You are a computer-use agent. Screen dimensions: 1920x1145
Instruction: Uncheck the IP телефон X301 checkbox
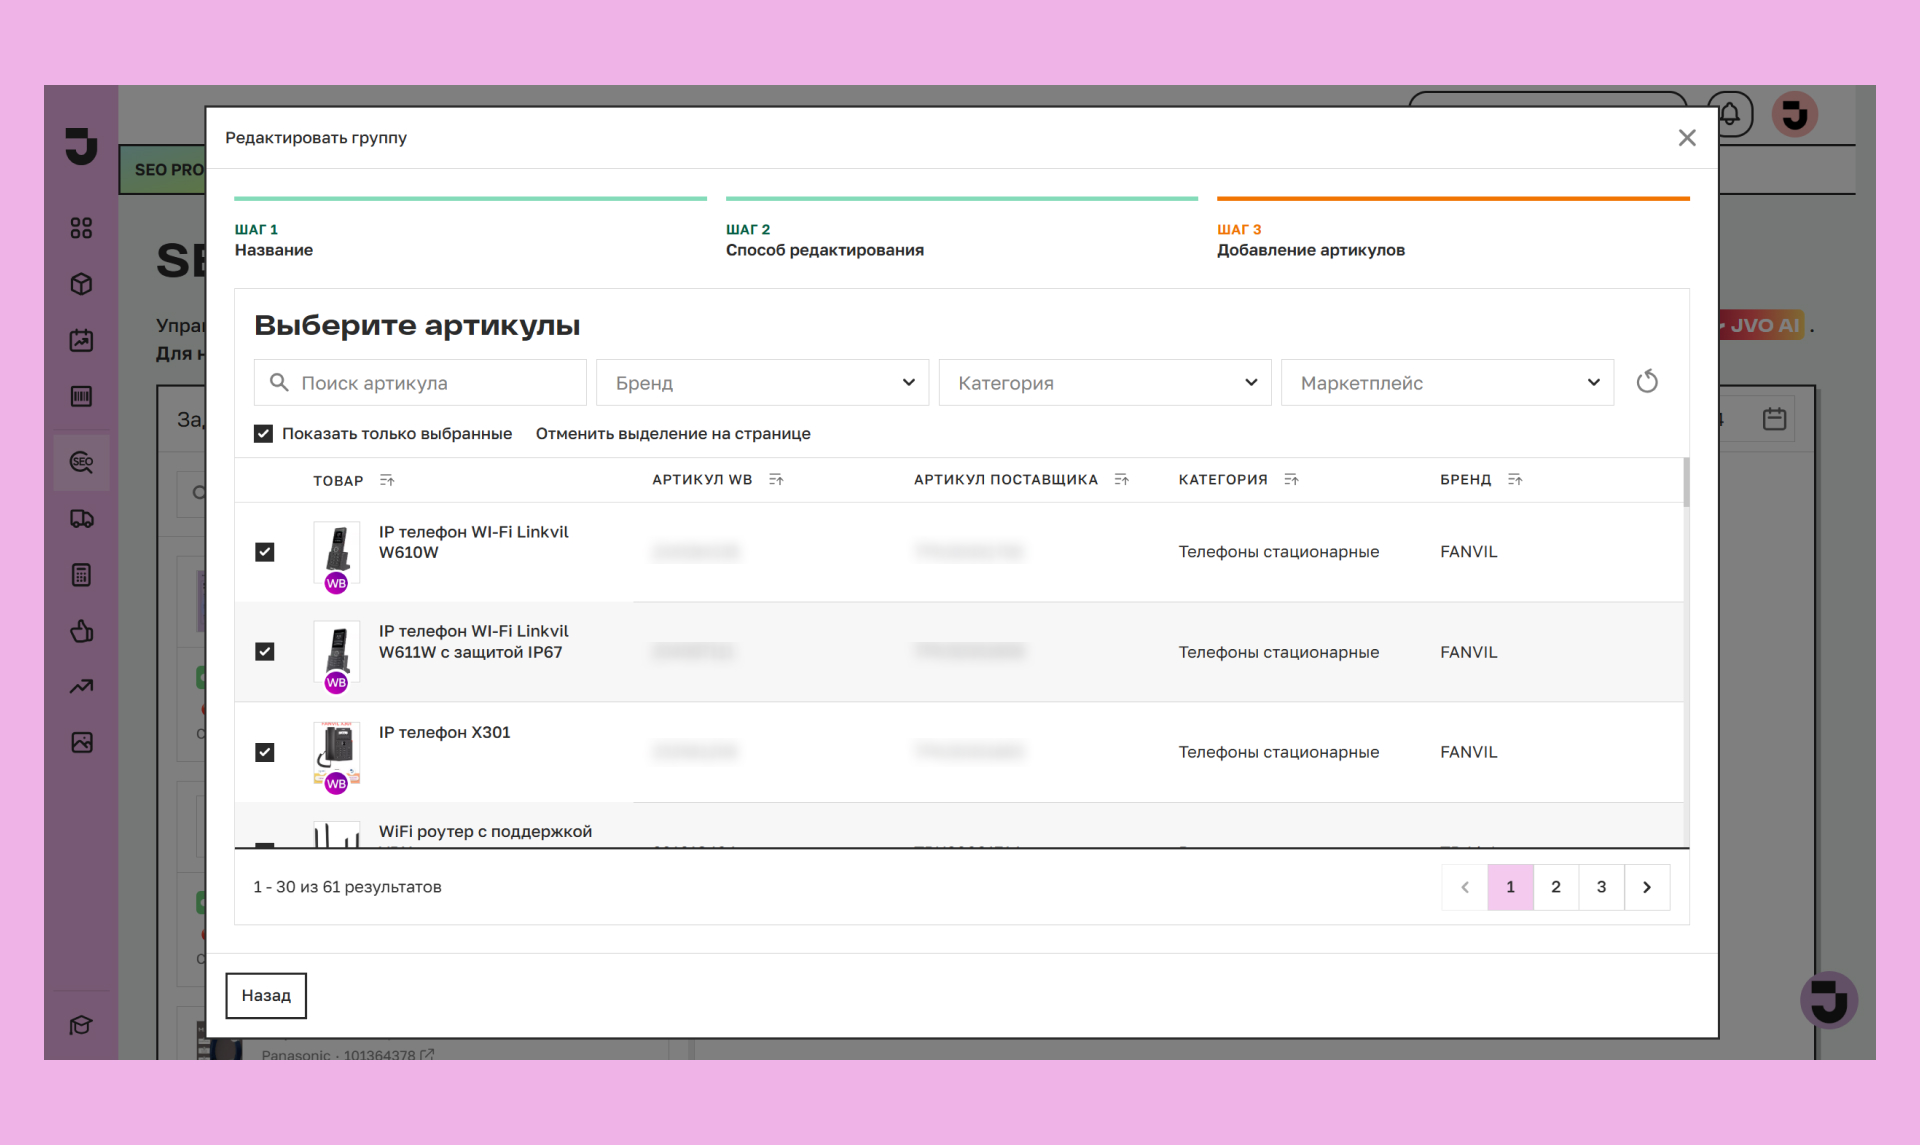coord(265,752)
